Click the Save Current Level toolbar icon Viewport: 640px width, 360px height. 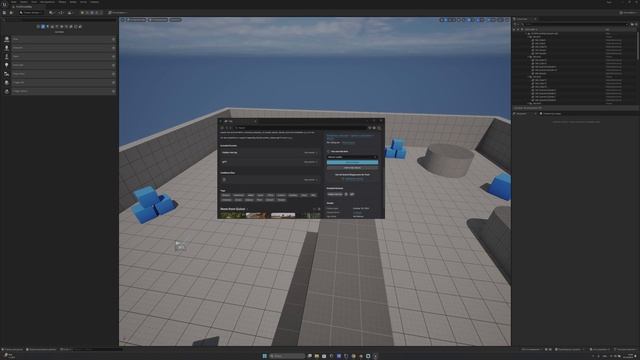point(4,13)
